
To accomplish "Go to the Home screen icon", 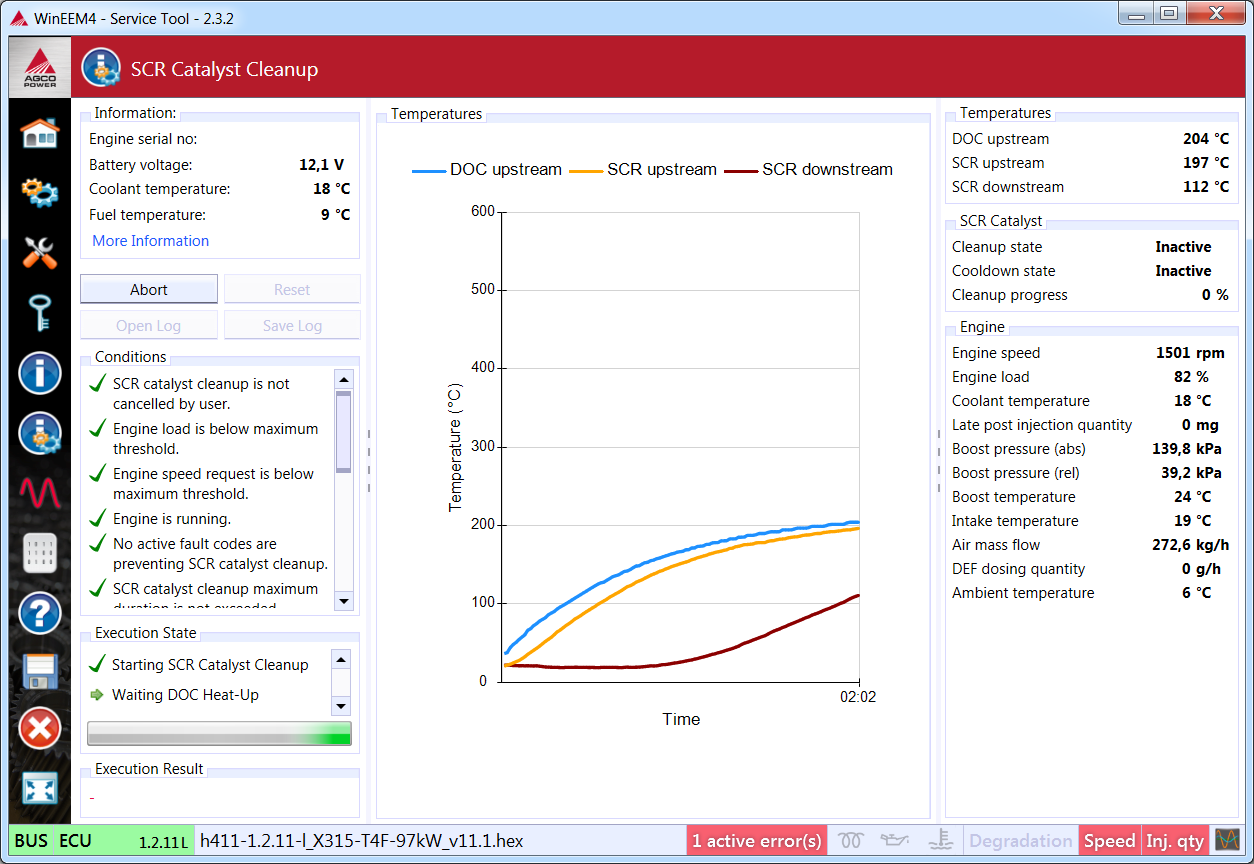I will [40, 133].
